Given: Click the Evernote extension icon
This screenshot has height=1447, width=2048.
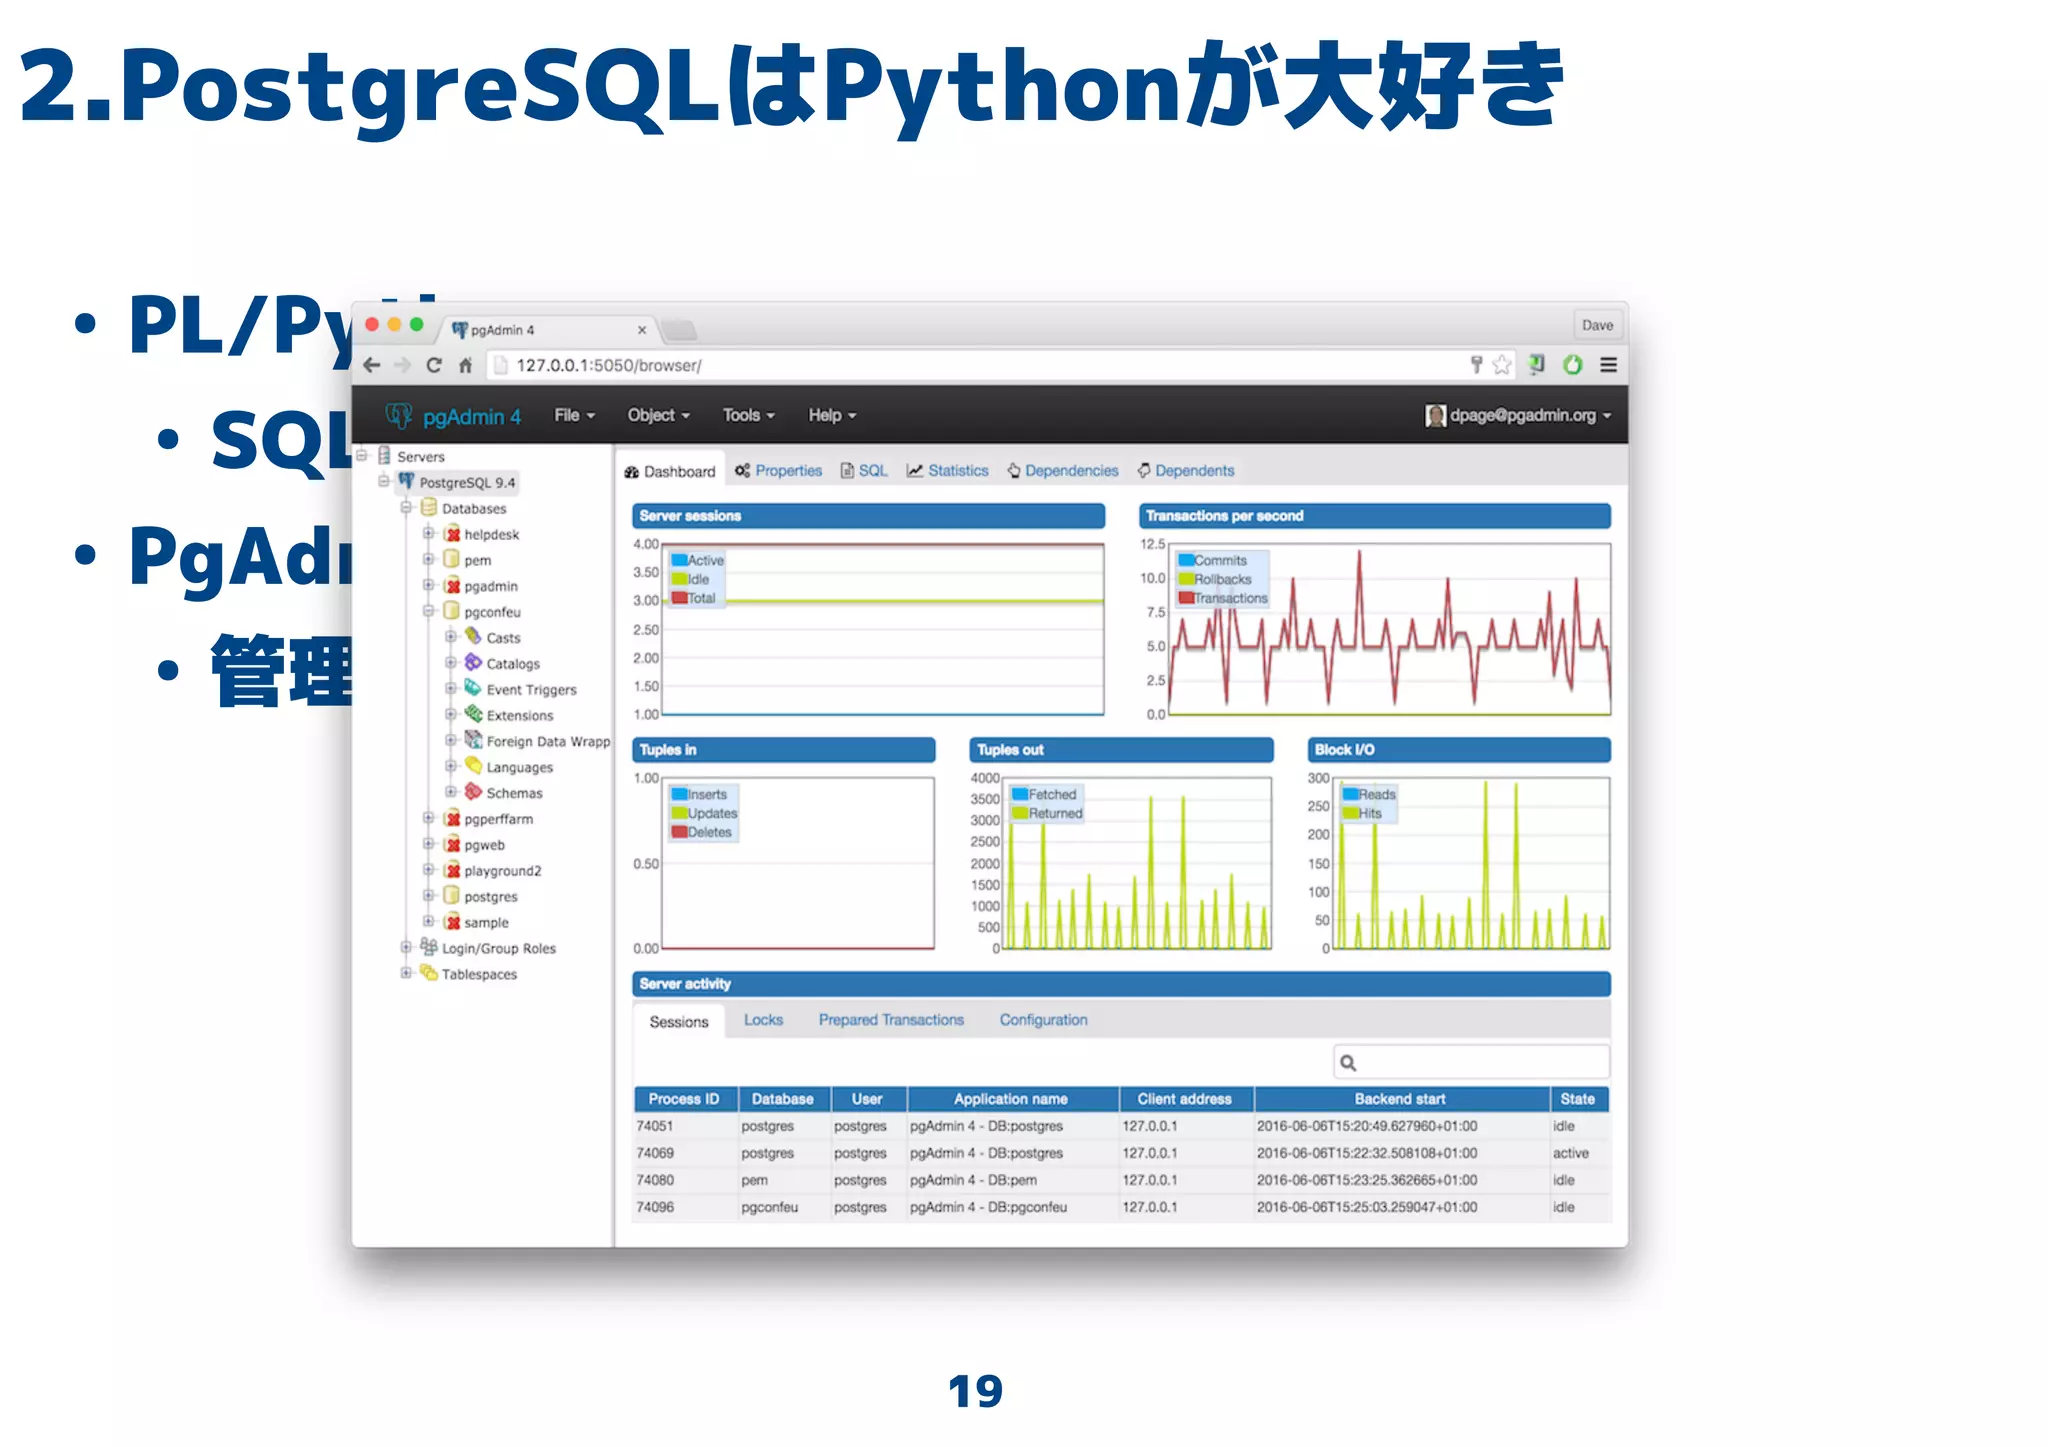Looking at the screenshot, I should 1537,365.
